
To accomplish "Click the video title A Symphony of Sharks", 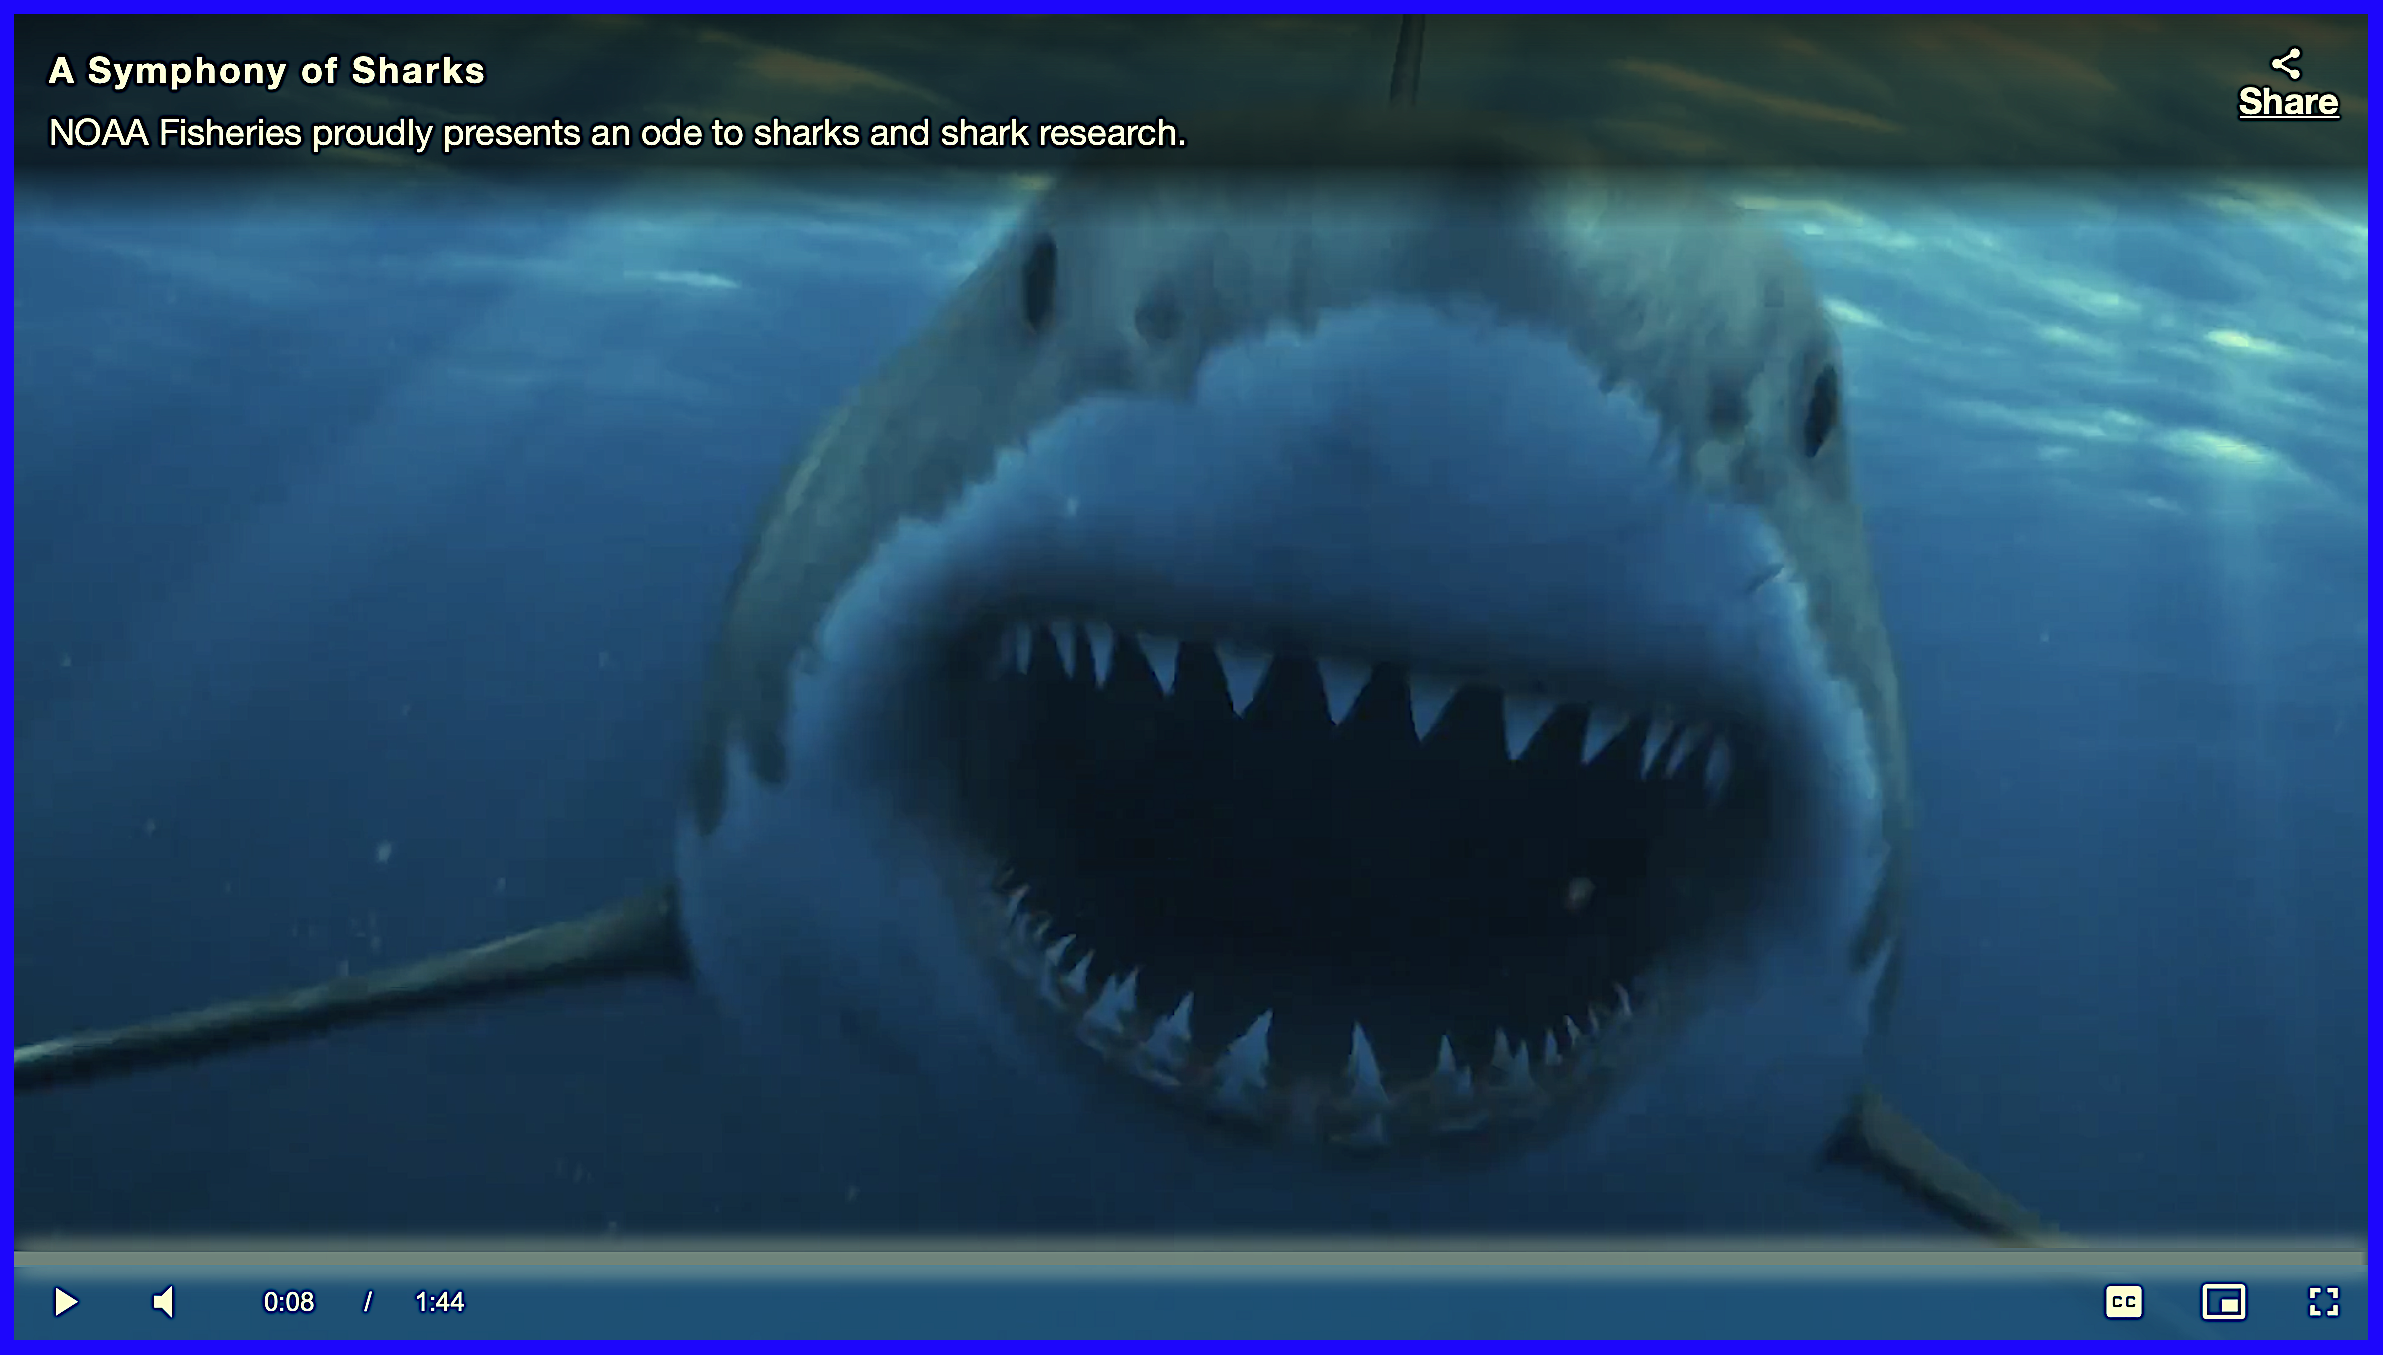I will [x=267, y=71].
